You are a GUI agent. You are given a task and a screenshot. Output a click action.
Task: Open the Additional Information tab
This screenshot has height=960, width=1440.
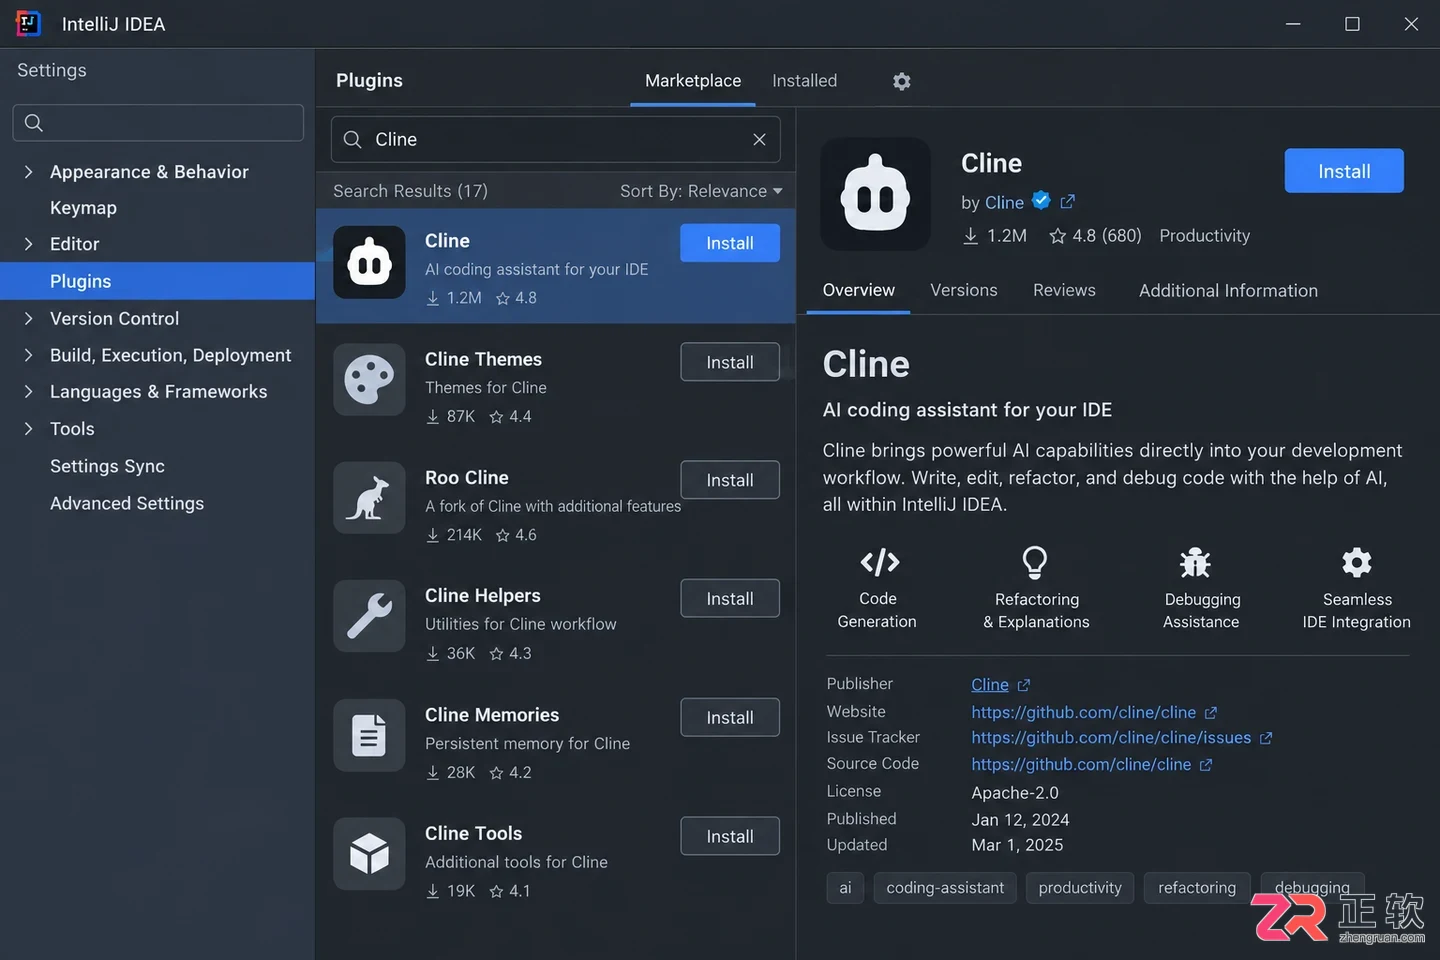pyautogui.click(x=1228, y=291)
